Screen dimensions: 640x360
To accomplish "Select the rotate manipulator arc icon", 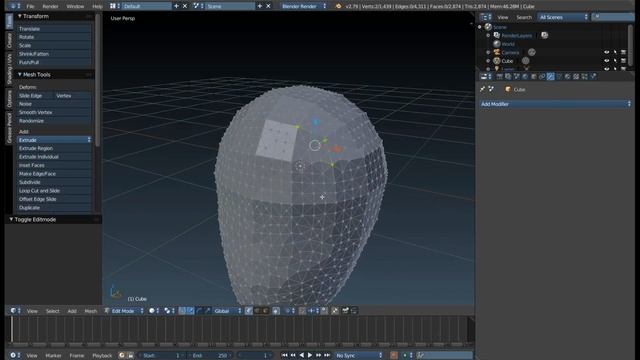I will point(199,311).
